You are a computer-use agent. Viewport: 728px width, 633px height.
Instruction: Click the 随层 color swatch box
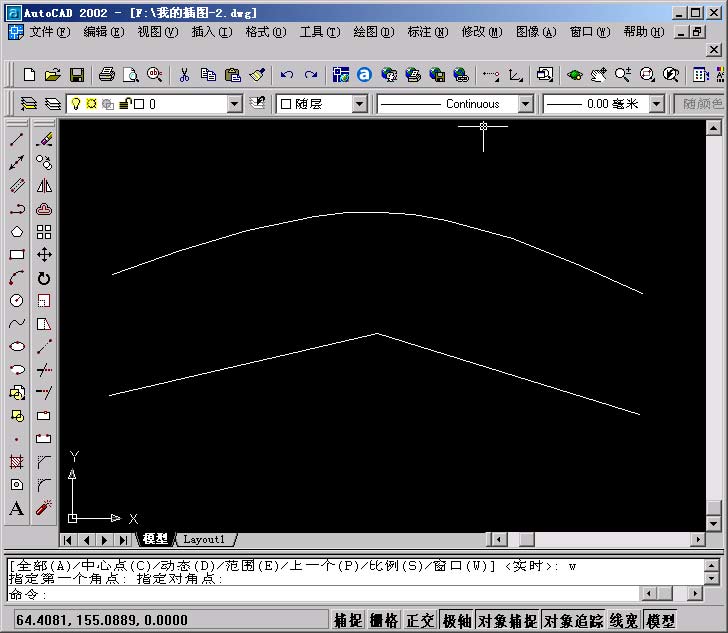click(286, 104)
